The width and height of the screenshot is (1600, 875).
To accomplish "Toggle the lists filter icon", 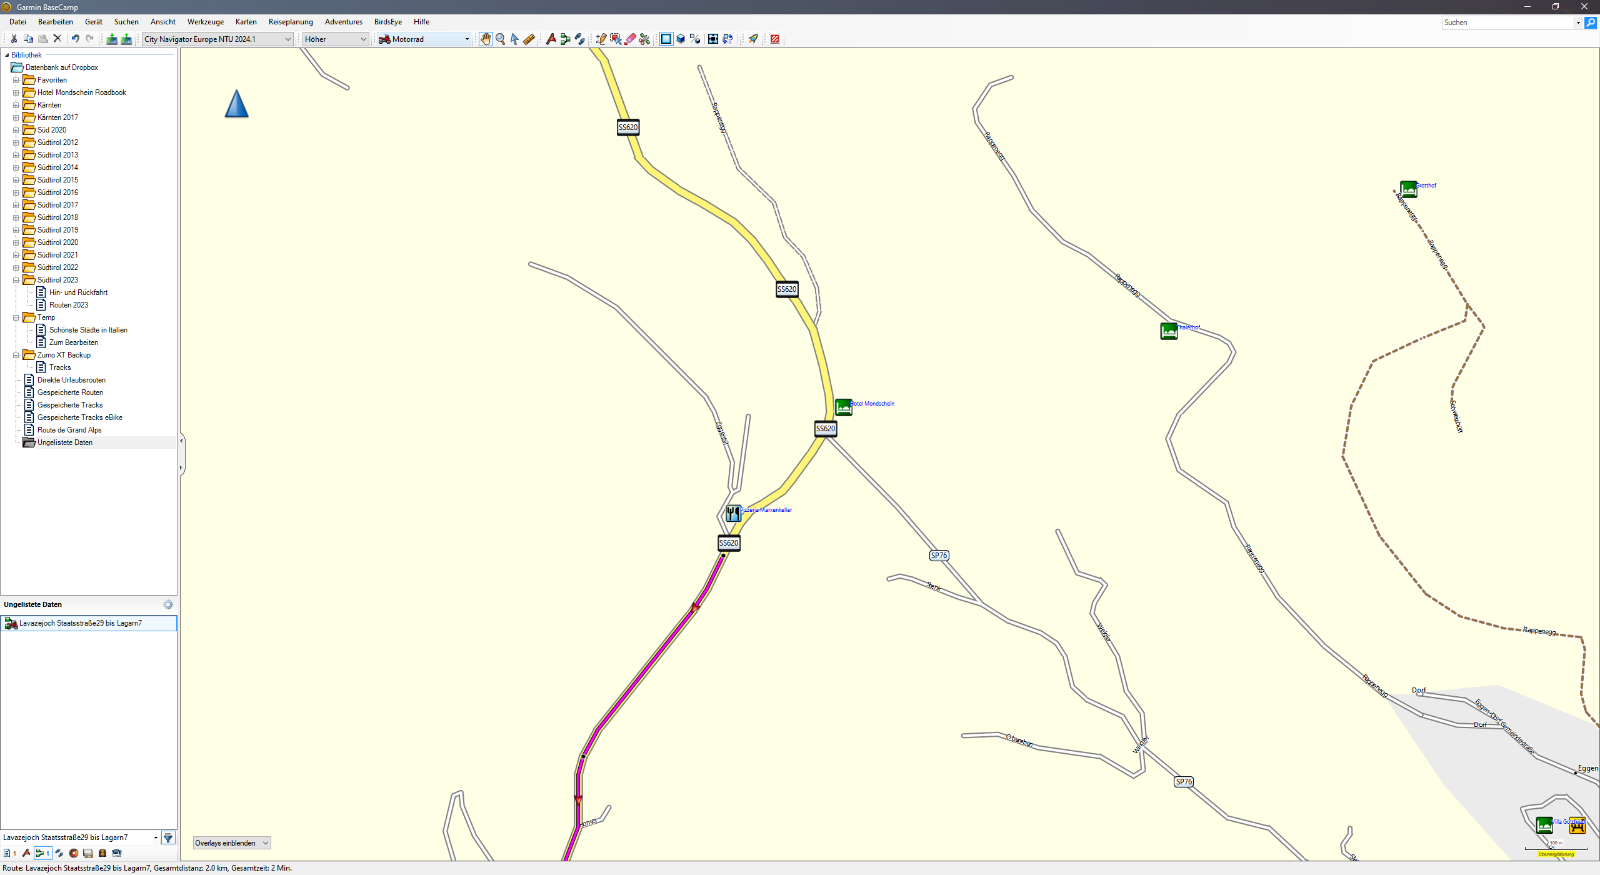I will (8, 853).
